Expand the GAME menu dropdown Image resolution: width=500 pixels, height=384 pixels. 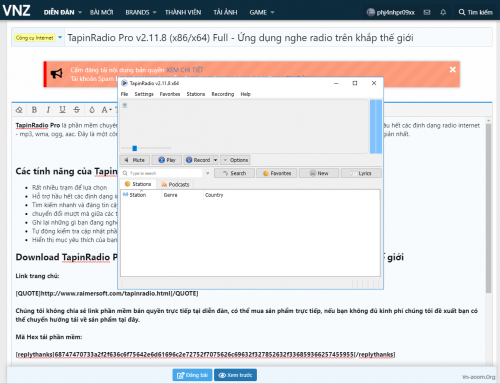(x=272, y=12)
